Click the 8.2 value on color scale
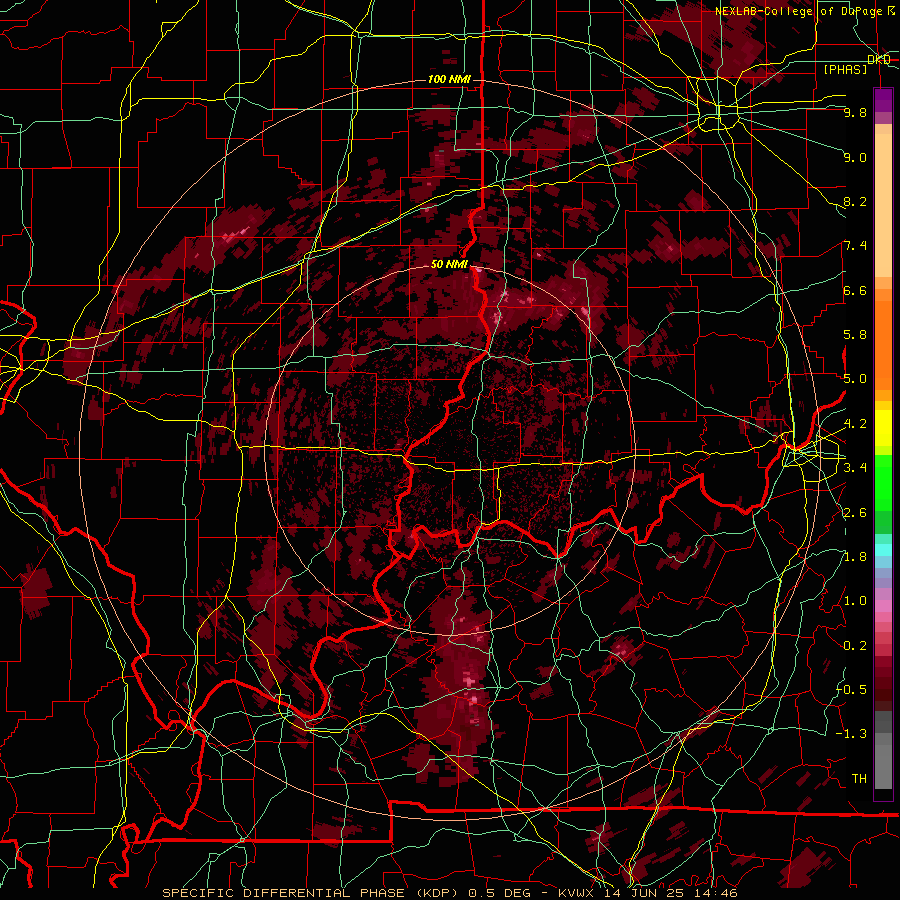The image size is (900, 900). click(855, 201)
